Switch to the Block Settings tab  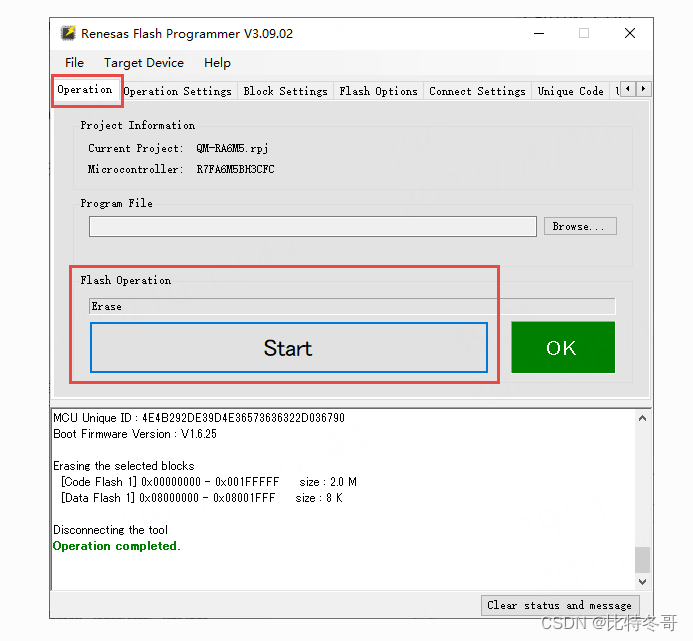(x=286, y=91)
